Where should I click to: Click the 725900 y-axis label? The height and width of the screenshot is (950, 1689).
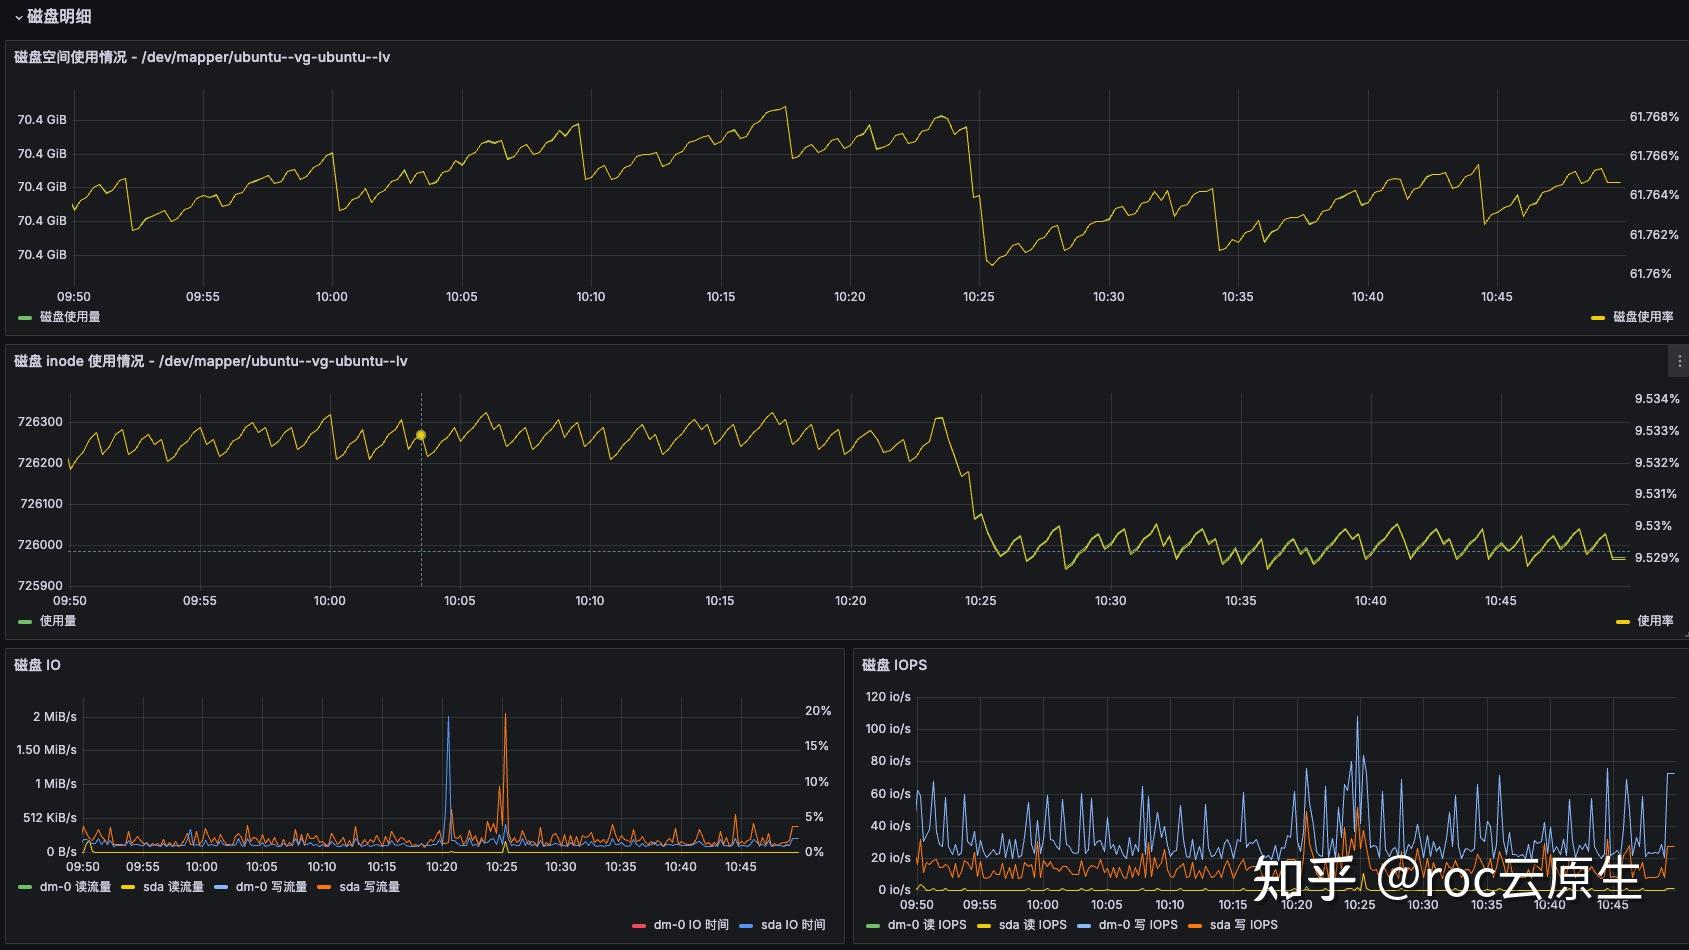tap(40, 586)
